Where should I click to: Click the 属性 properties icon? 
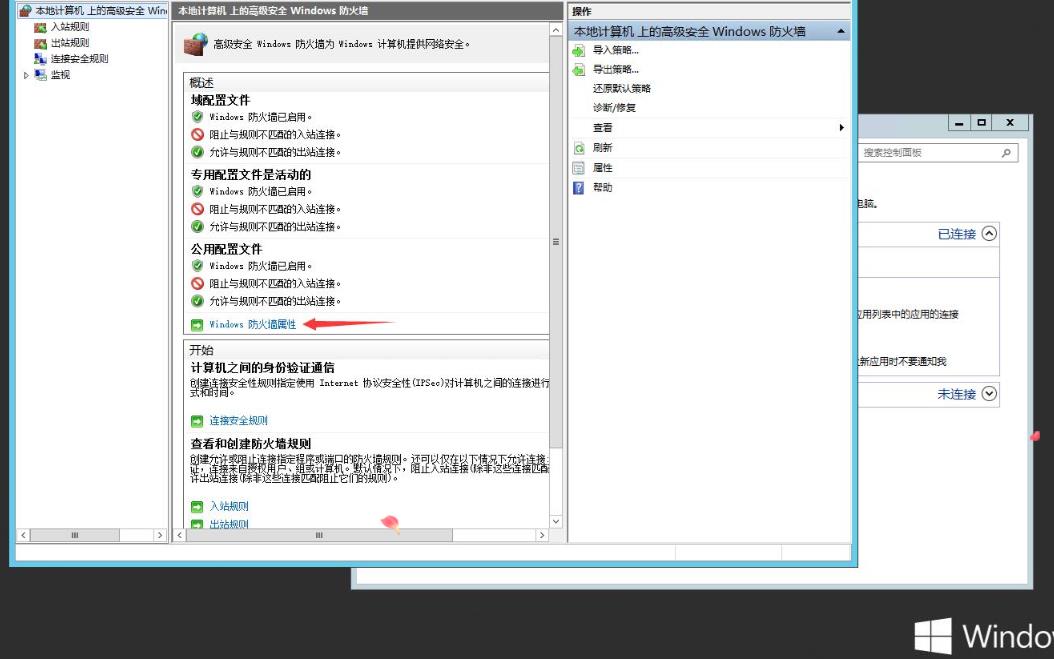pyautogui.click(x=579, y=168)
